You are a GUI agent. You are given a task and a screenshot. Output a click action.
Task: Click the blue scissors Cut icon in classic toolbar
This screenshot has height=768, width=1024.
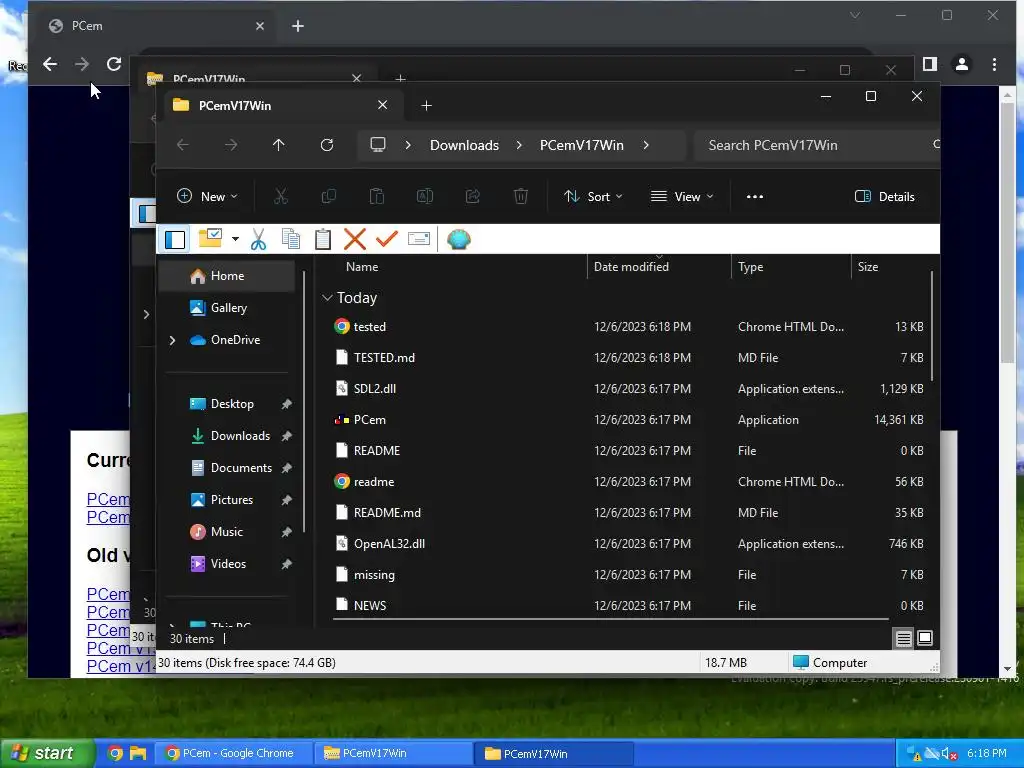[259, 240]
